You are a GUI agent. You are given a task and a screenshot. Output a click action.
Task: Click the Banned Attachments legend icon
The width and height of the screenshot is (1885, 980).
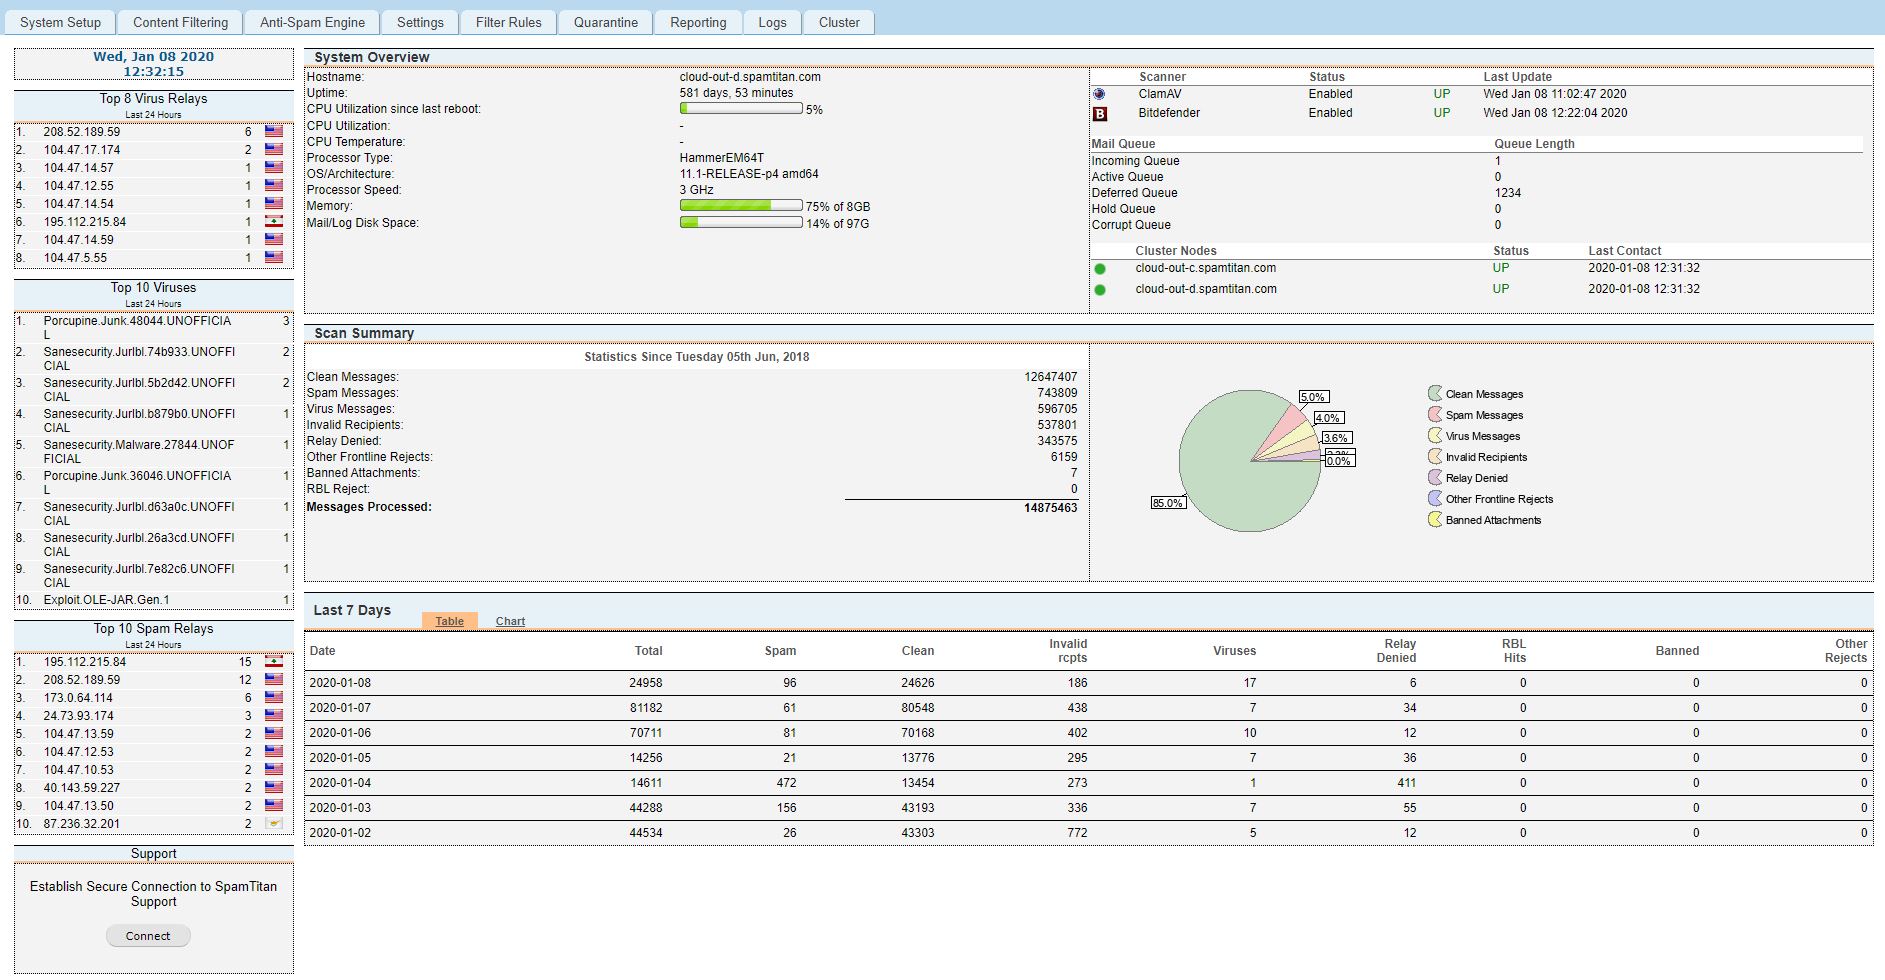(x=1435, y=520)
